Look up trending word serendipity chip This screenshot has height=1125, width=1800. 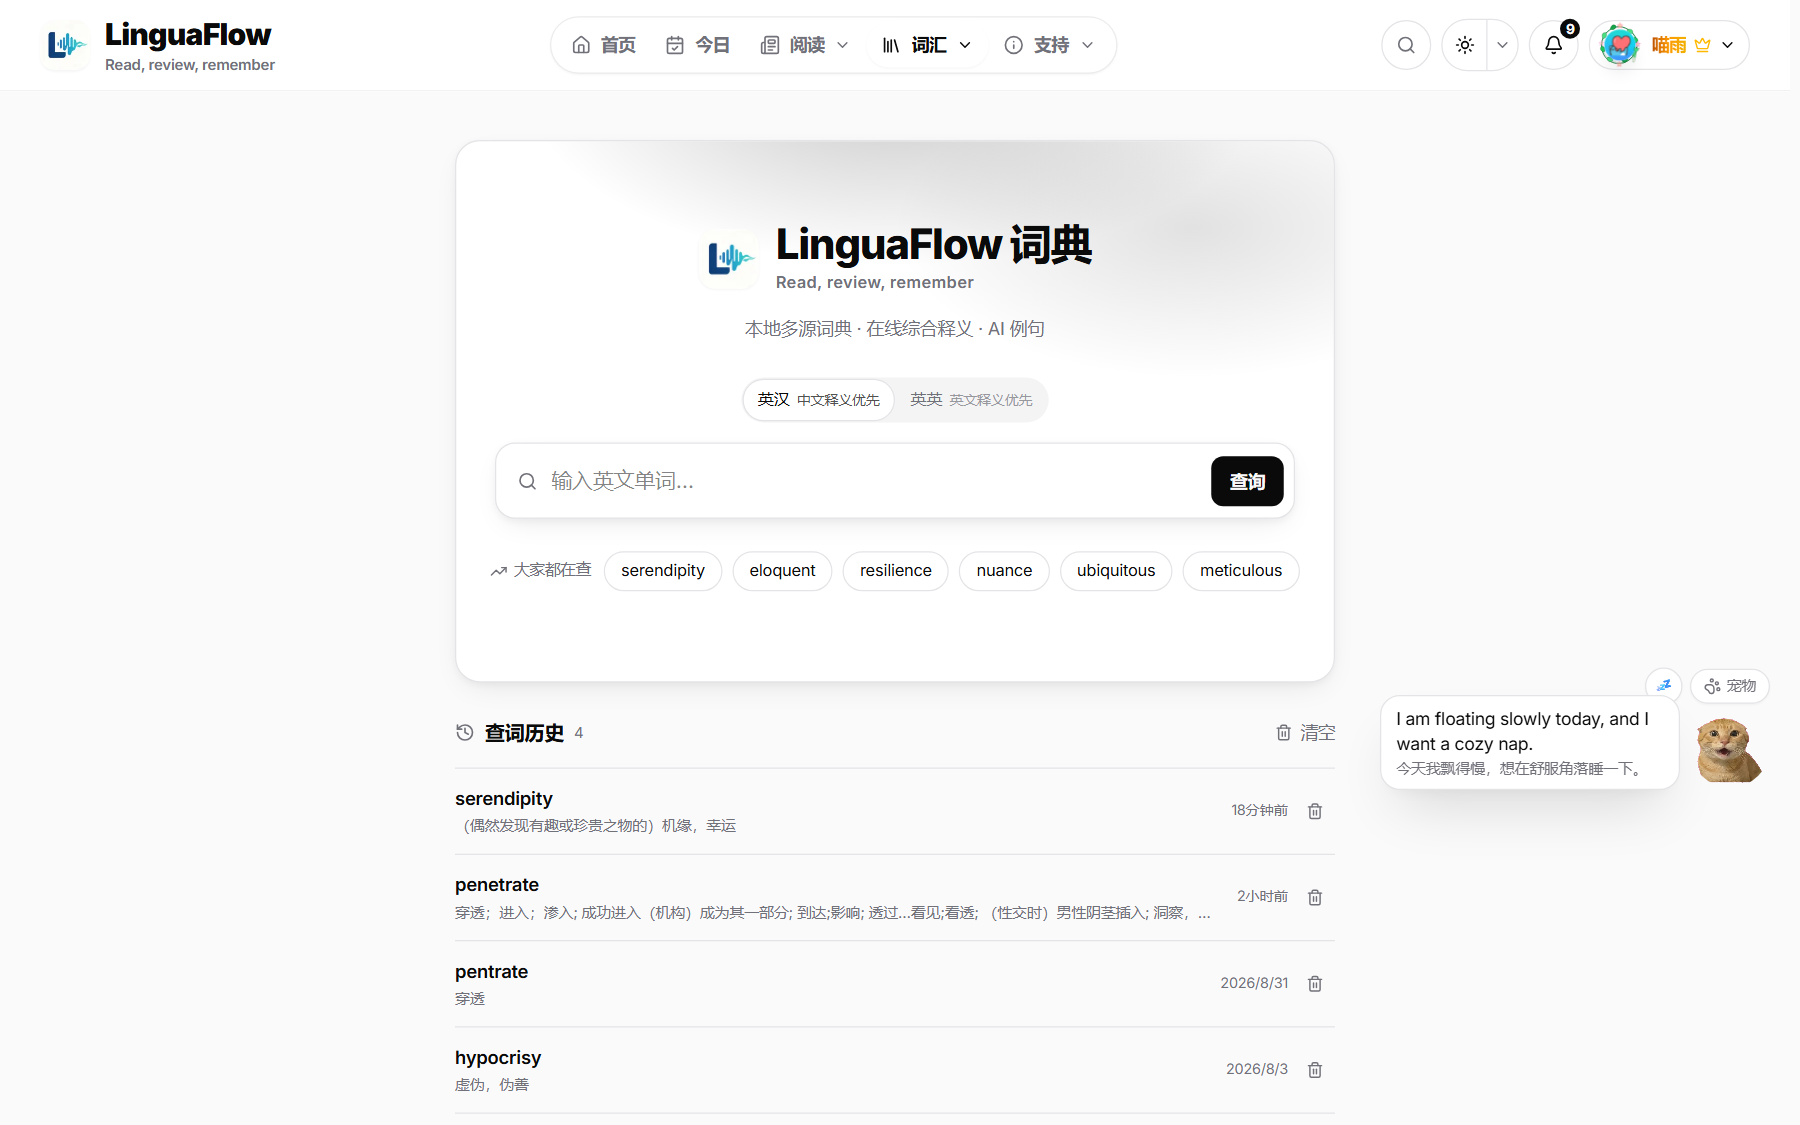pos(663,571)
